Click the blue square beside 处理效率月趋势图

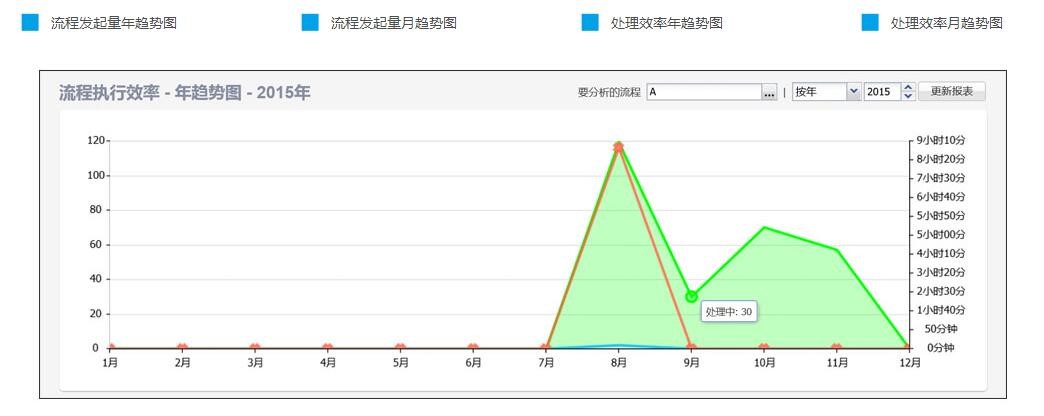(870, 23)
